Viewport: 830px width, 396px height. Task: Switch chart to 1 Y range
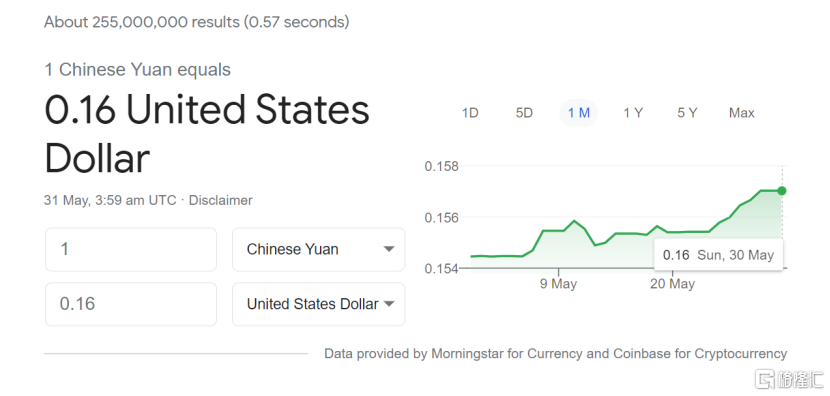click(x=633, y=113)
